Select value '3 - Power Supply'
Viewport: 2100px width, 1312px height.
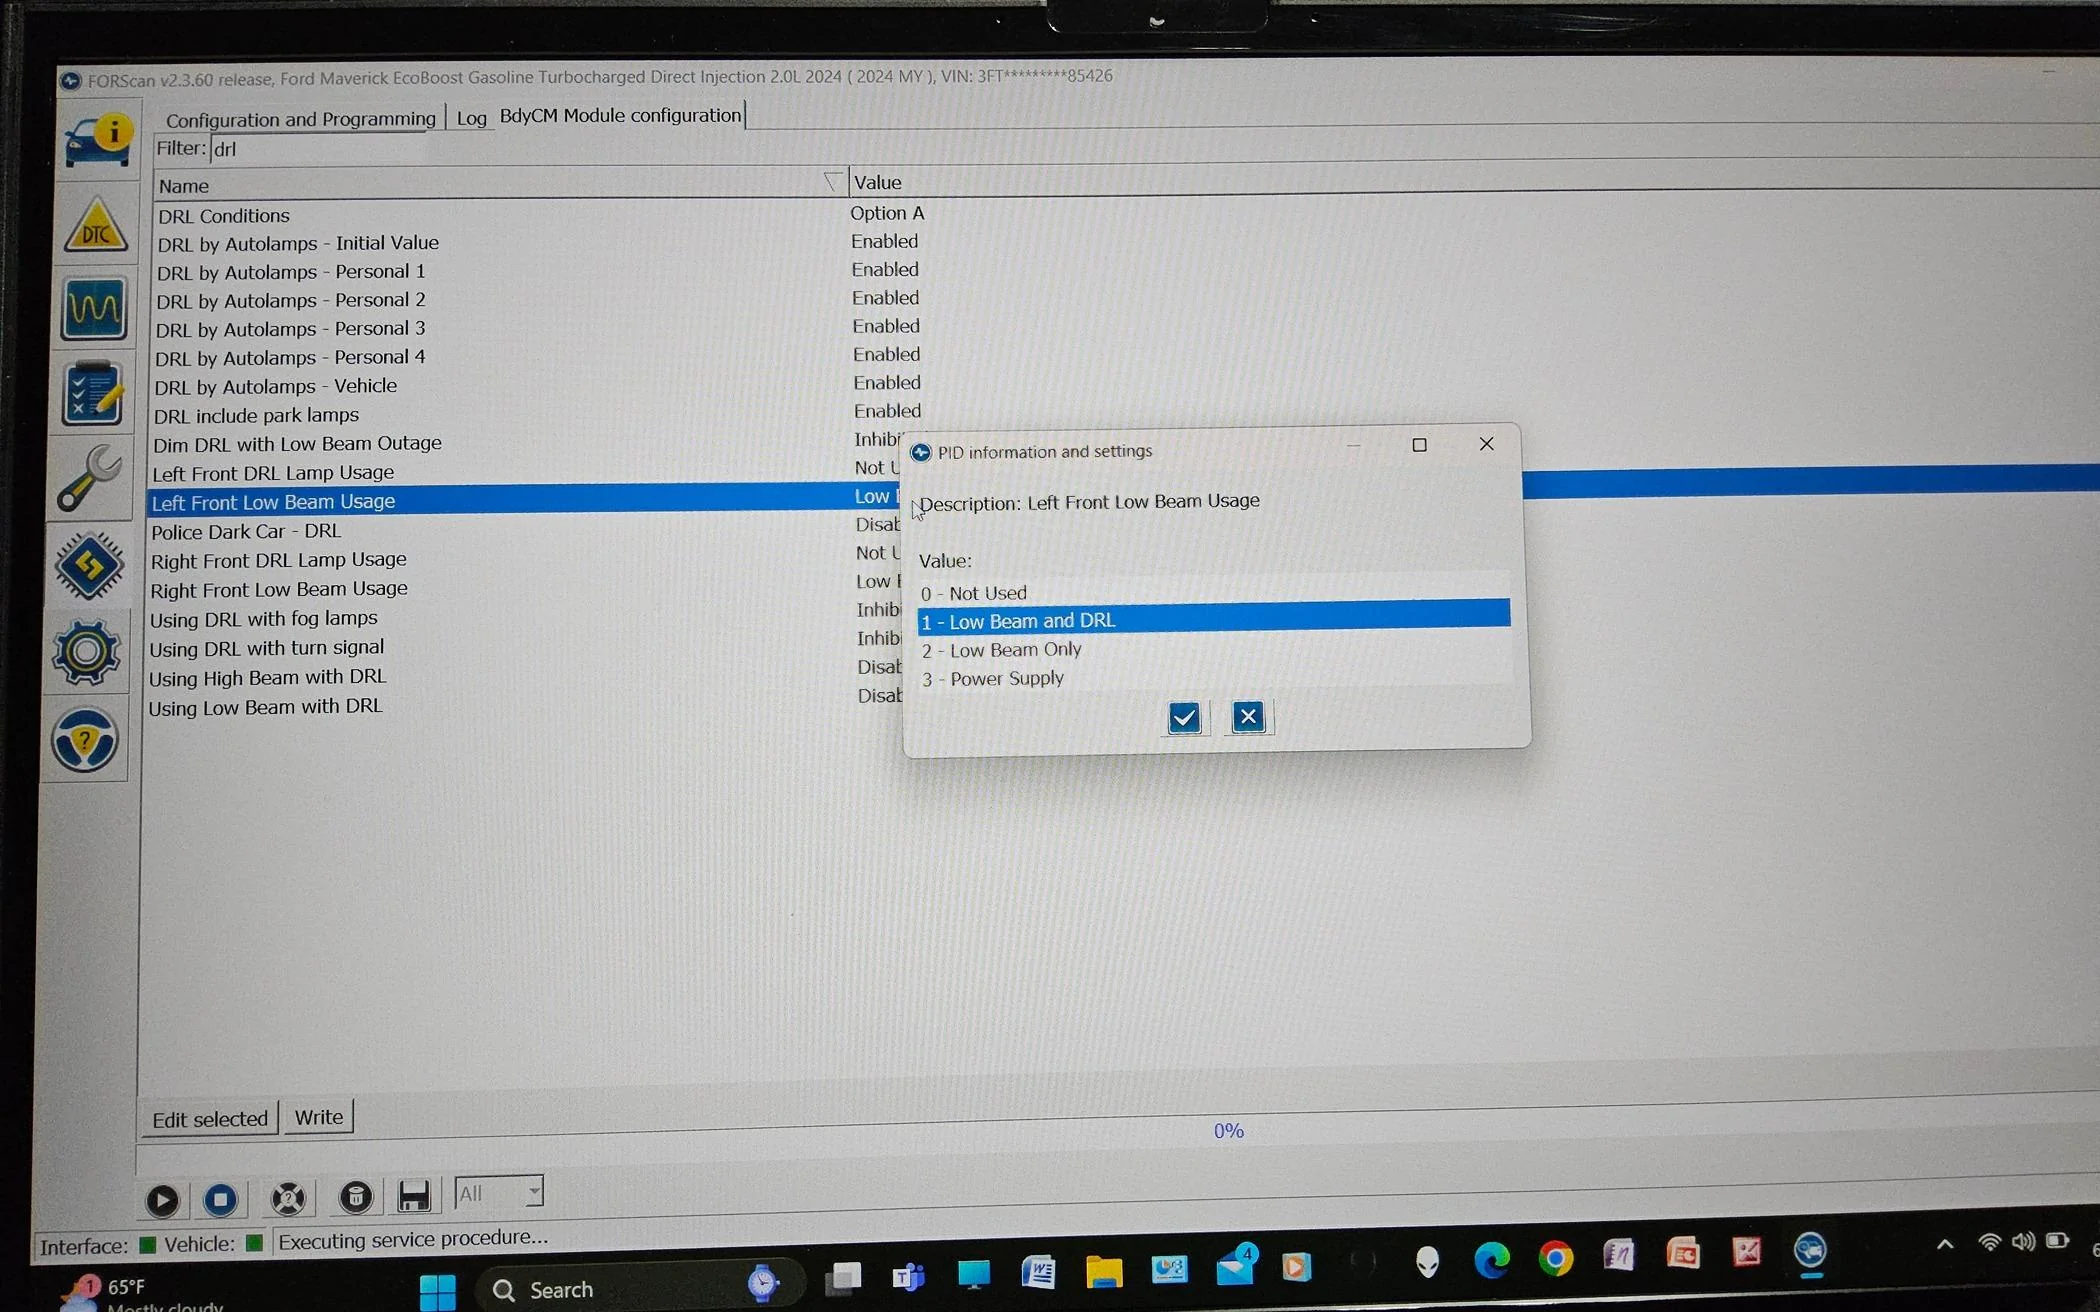pyautogui.click(x=1213, y=678)
